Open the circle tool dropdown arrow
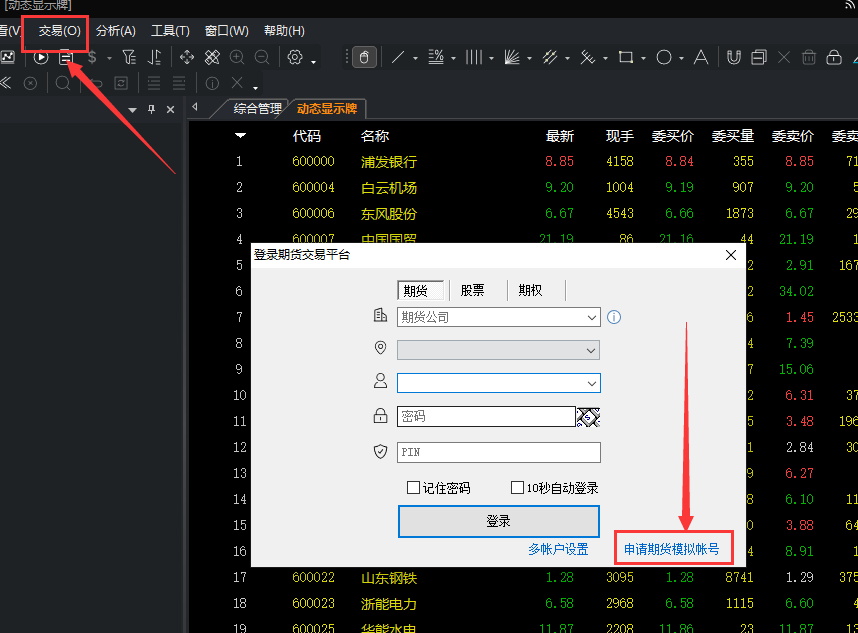This screenshot has height=633, width=858. click(x=681, y=58)
